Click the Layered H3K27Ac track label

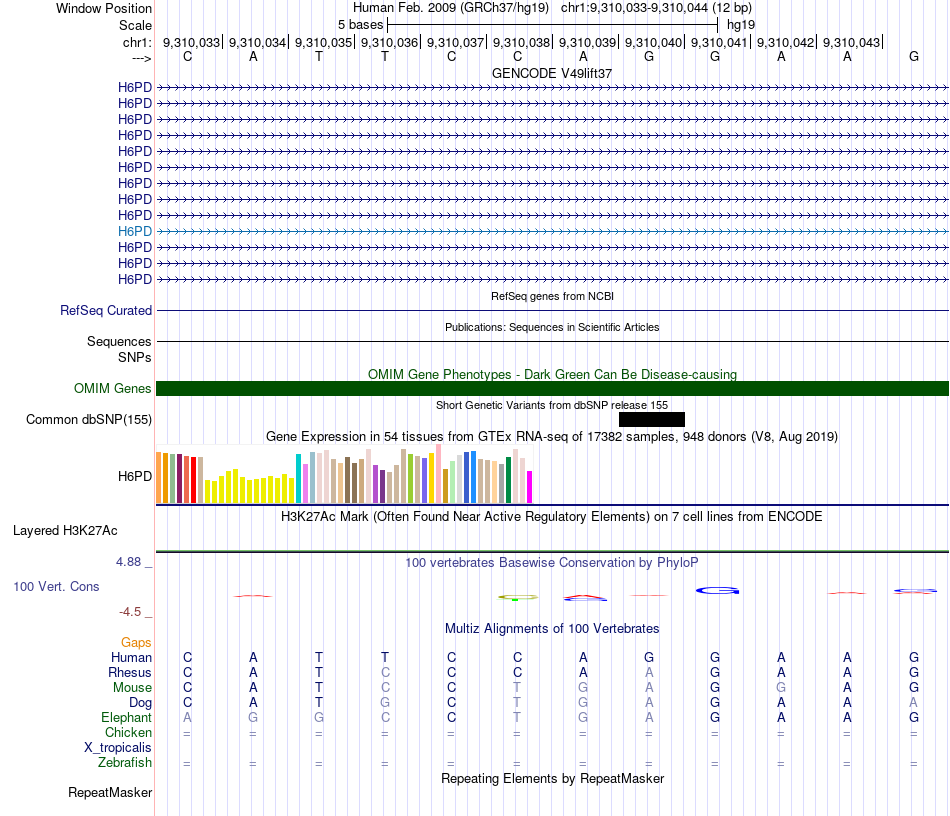tap(65, 531)
